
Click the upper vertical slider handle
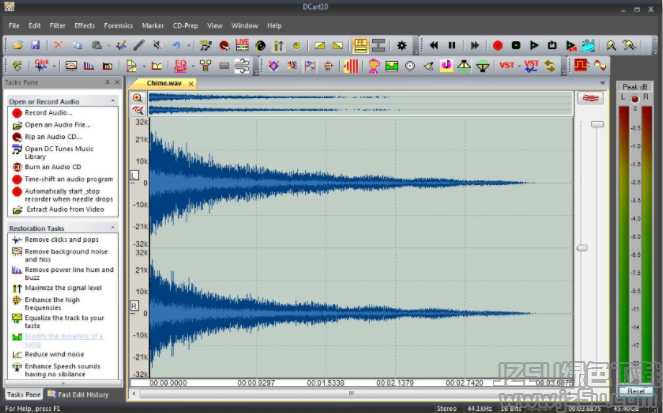pyautogui.click(x=597, y=124)
